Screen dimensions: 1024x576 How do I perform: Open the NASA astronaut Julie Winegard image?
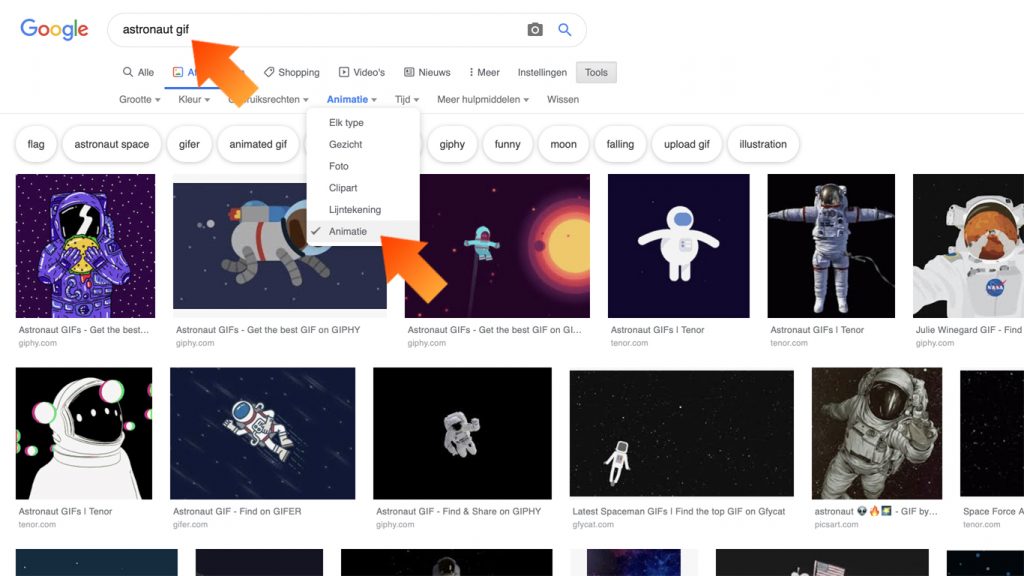[x=968, y=246]
